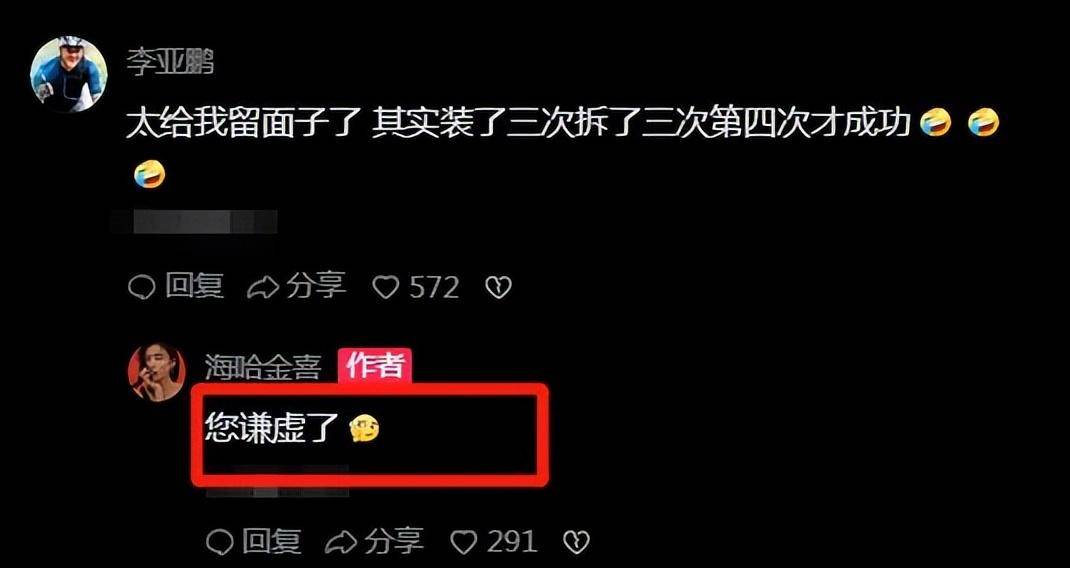Click the red 作者 author badge
This screenshot has width=1070, height=568.
click(375, 367)
